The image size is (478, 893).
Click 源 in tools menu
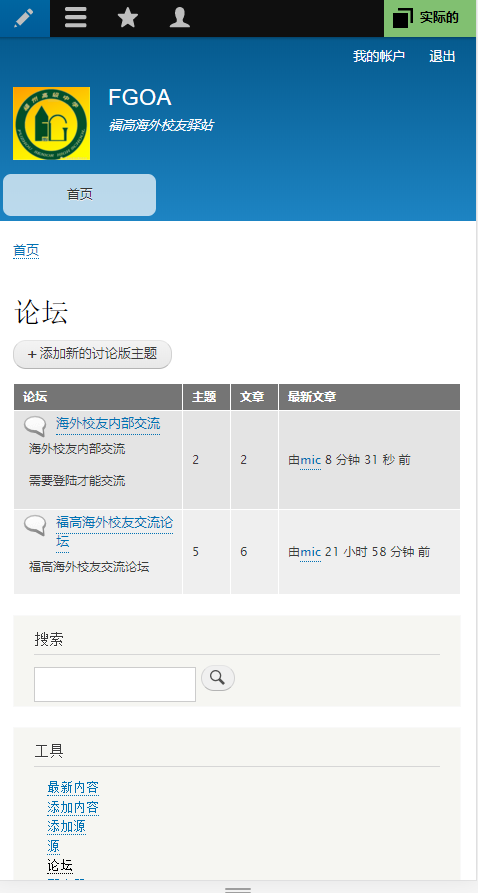[54, 847]
